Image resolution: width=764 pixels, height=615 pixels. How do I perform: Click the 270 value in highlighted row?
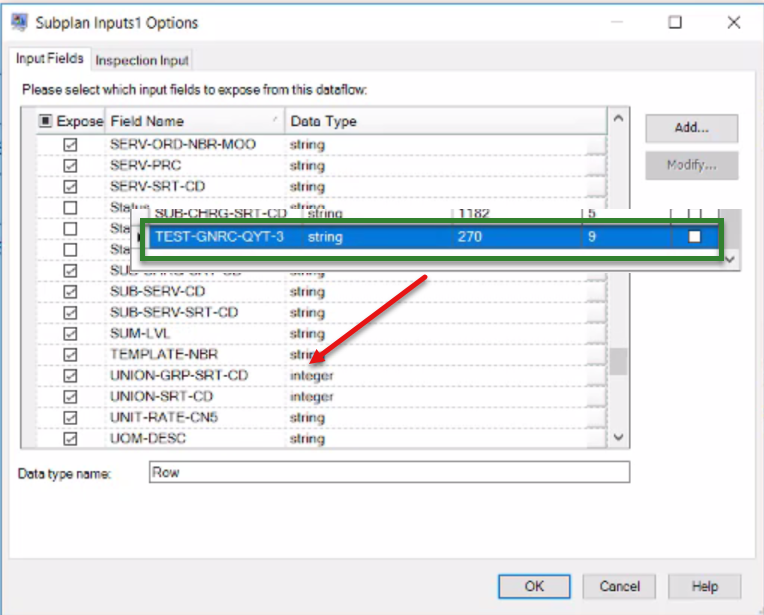point(470,237)
